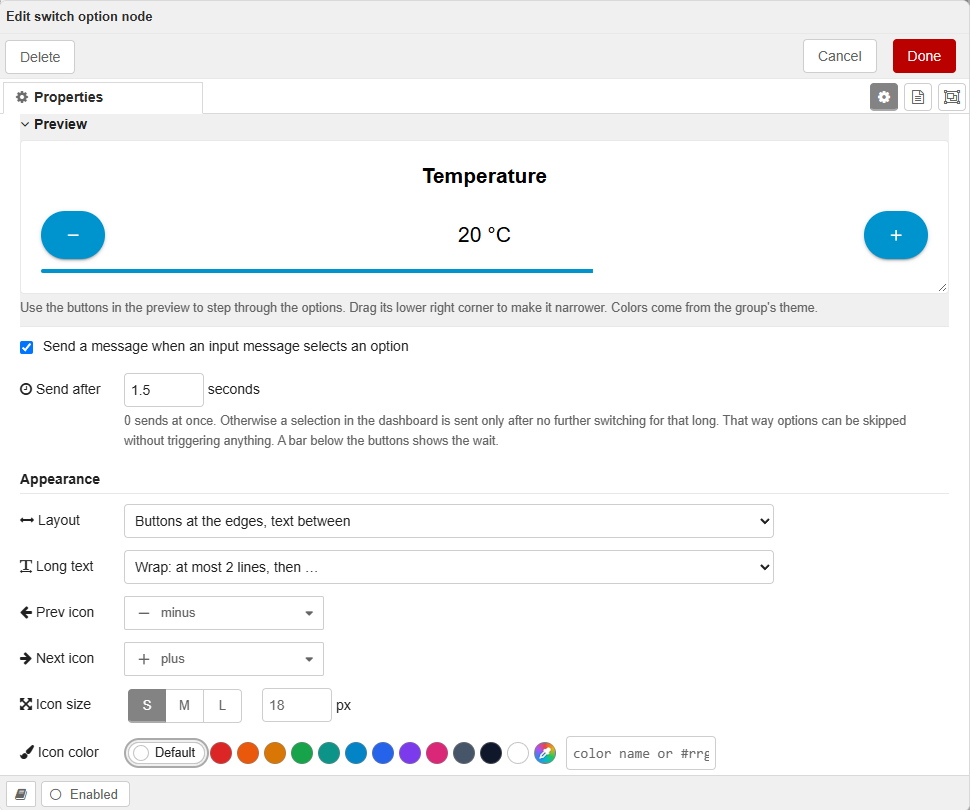Open node properties gear icon
The width and height of the screenshot is (970, 810).
click(883, 97)
